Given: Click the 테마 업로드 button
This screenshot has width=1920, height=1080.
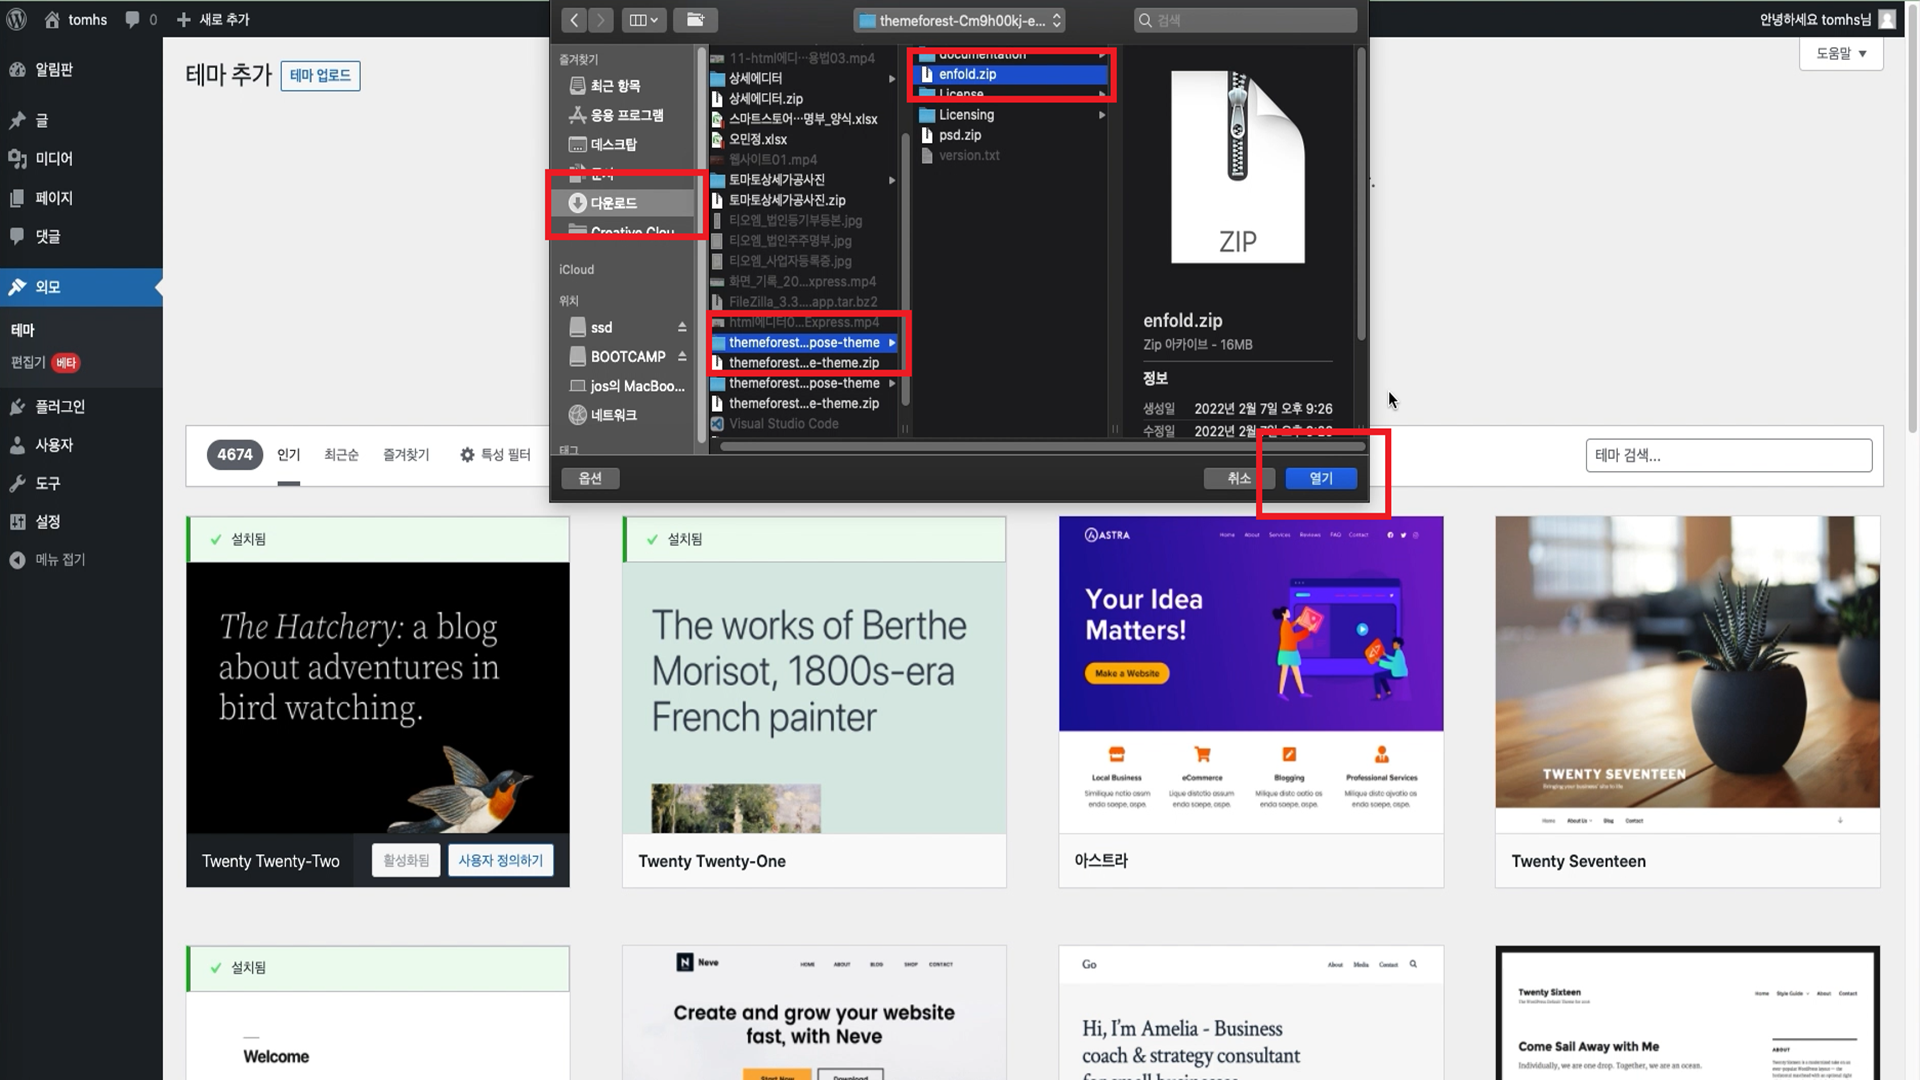Looking at the screenshot, I should click(320, 75).
